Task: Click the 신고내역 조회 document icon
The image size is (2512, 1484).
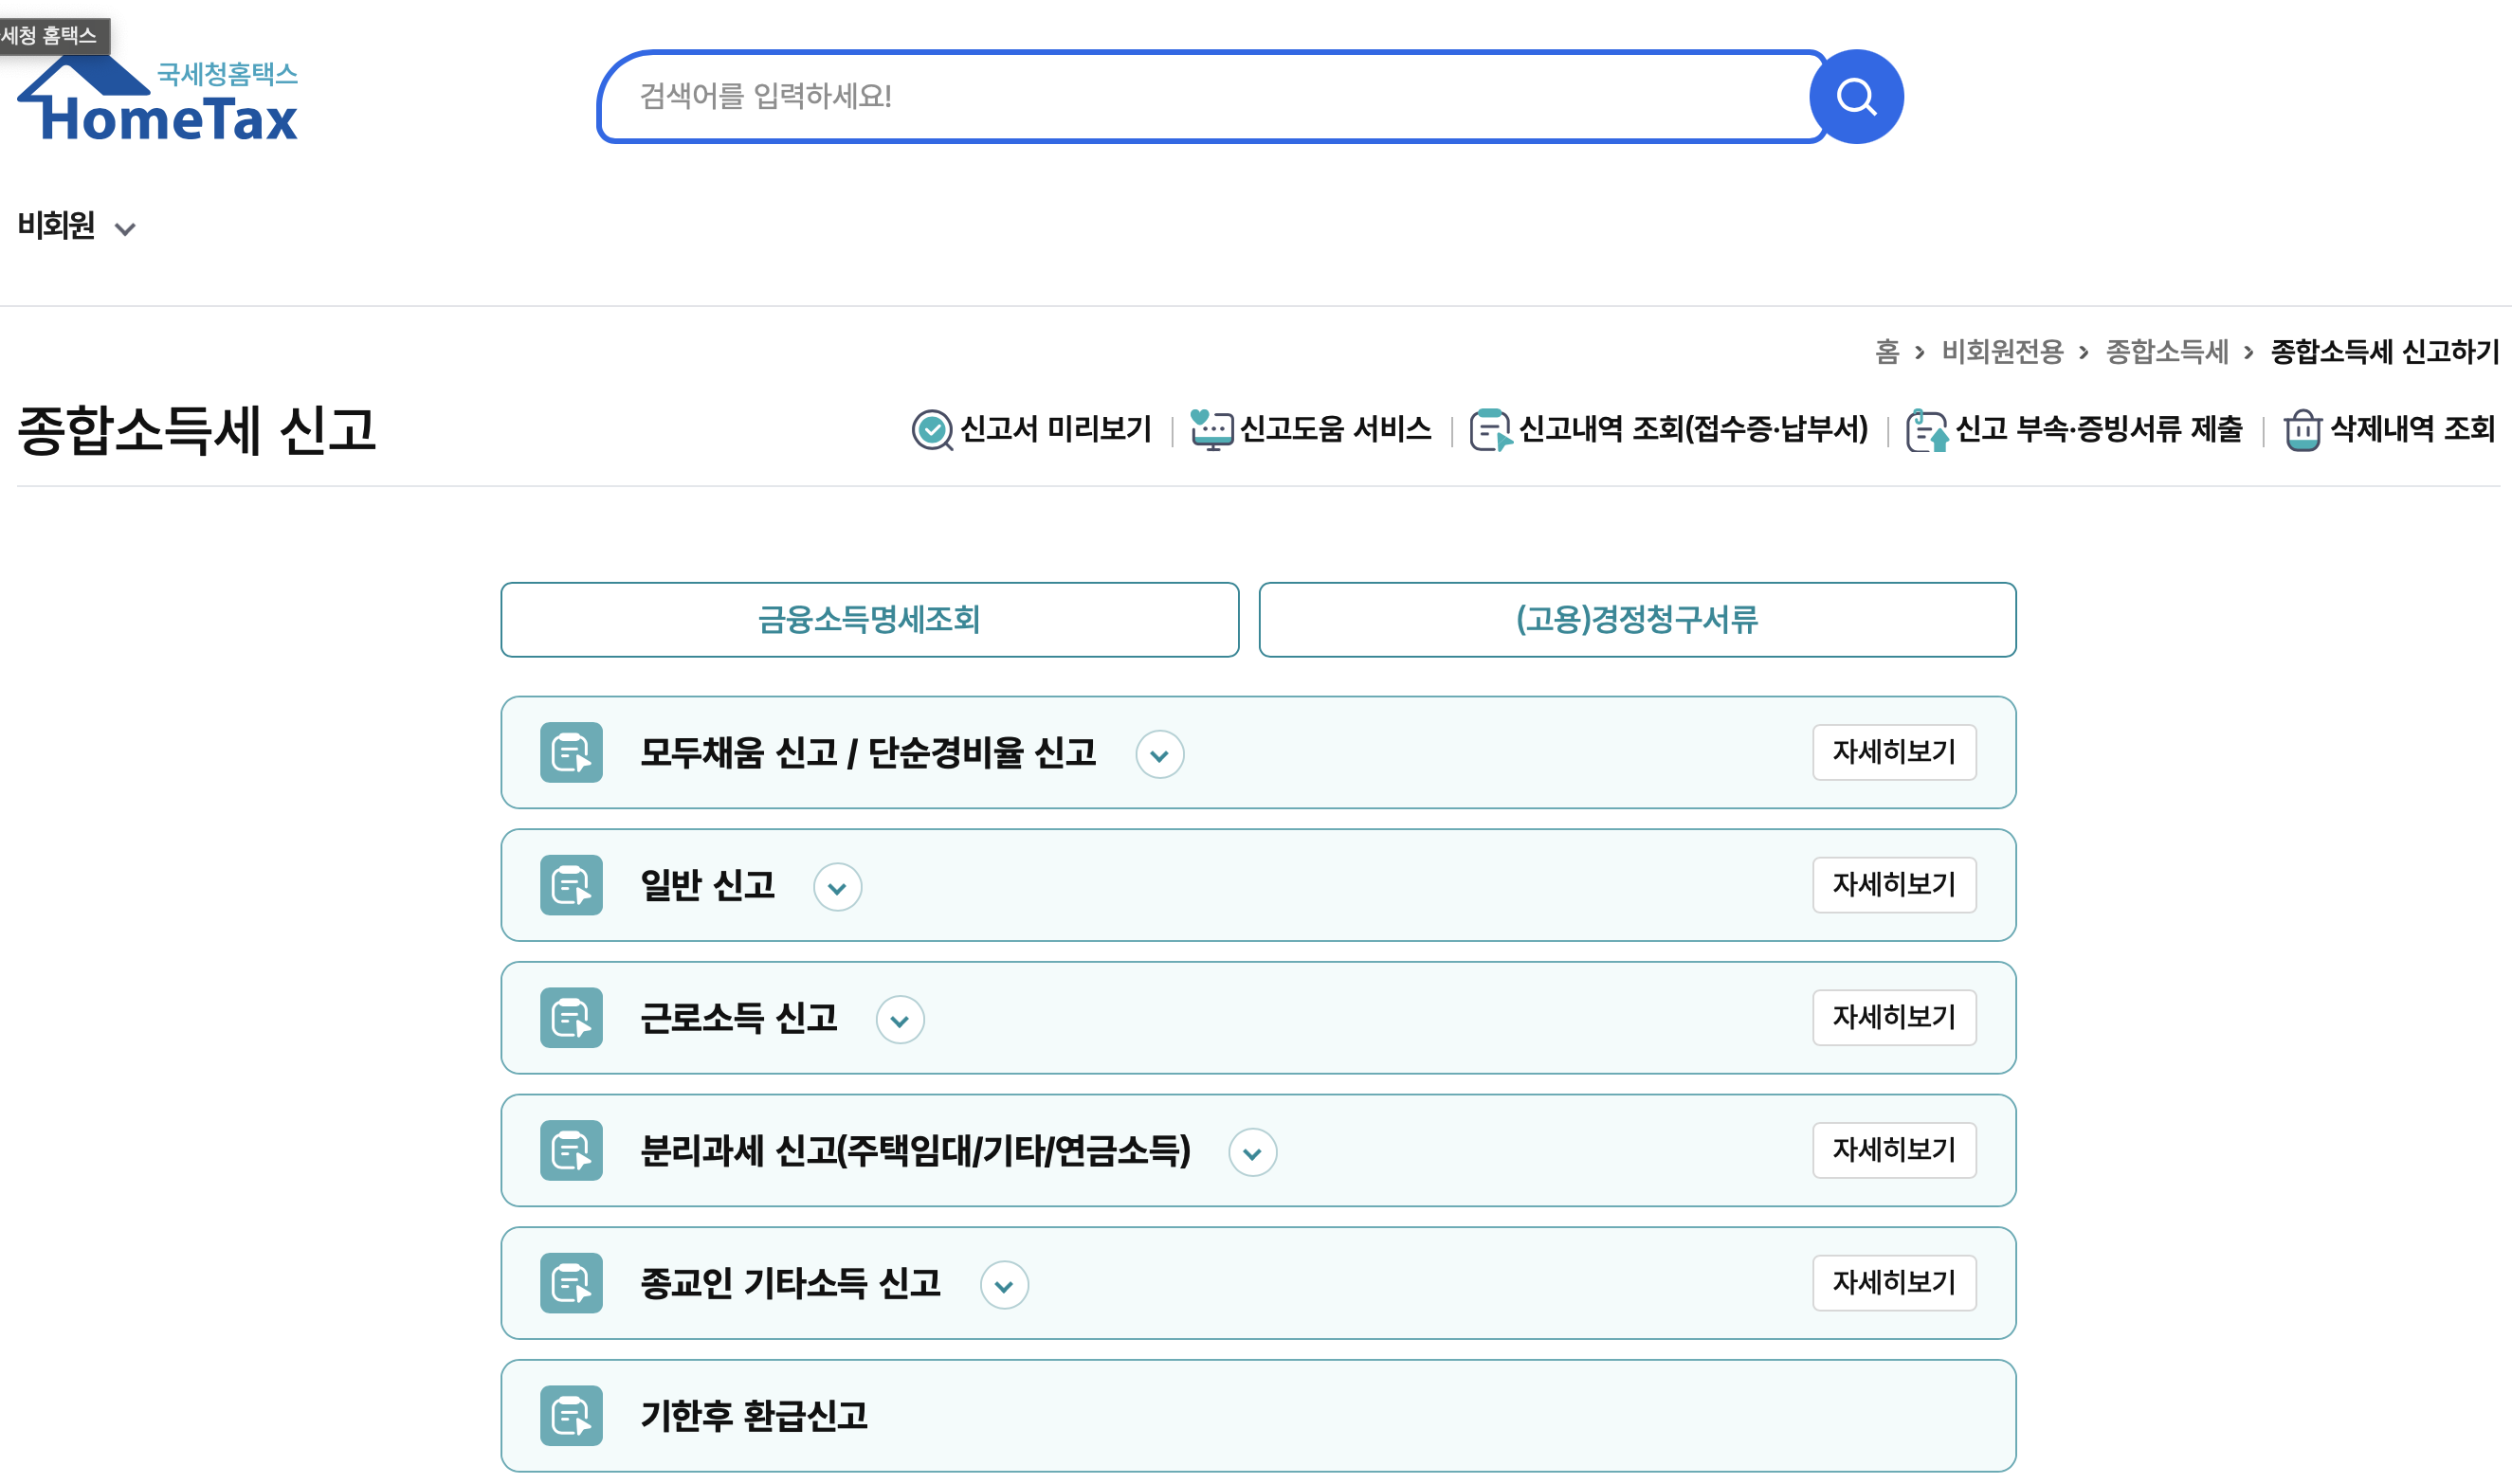Action: pyautogui.click(x=1490, y=430)
